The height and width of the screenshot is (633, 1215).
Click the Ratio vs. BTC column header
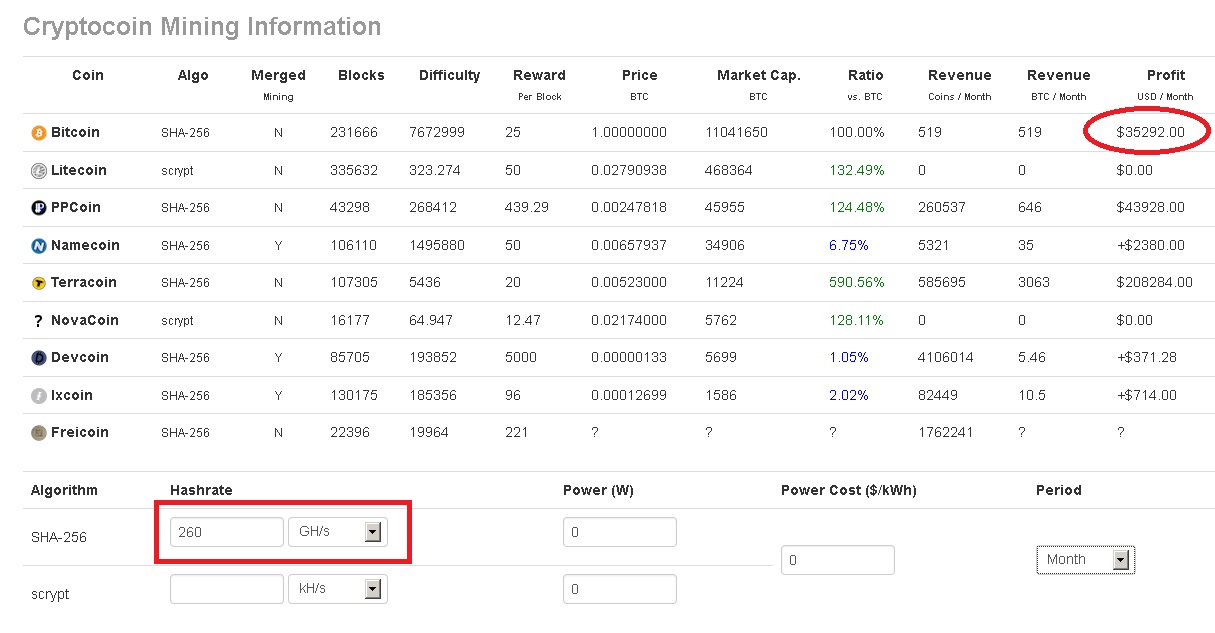tap(865, 84)
